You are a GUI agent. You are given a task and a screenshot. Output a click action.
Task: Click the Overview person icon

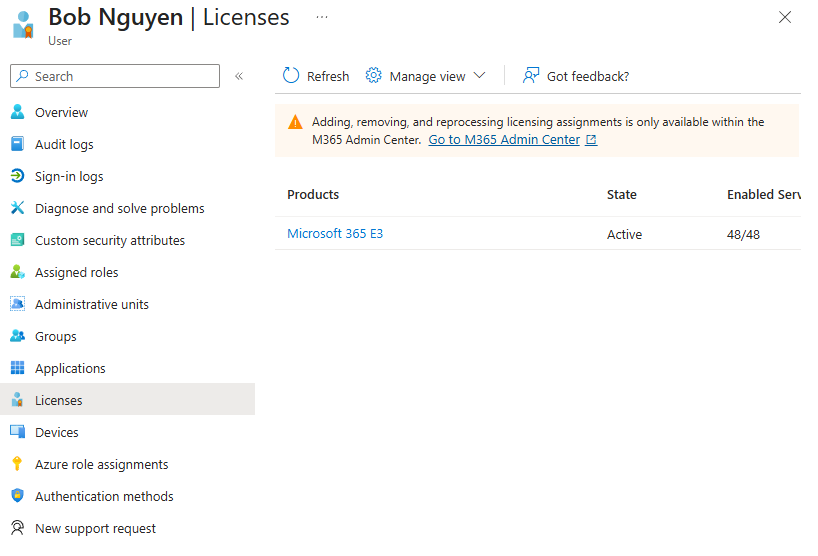point(17,112)
